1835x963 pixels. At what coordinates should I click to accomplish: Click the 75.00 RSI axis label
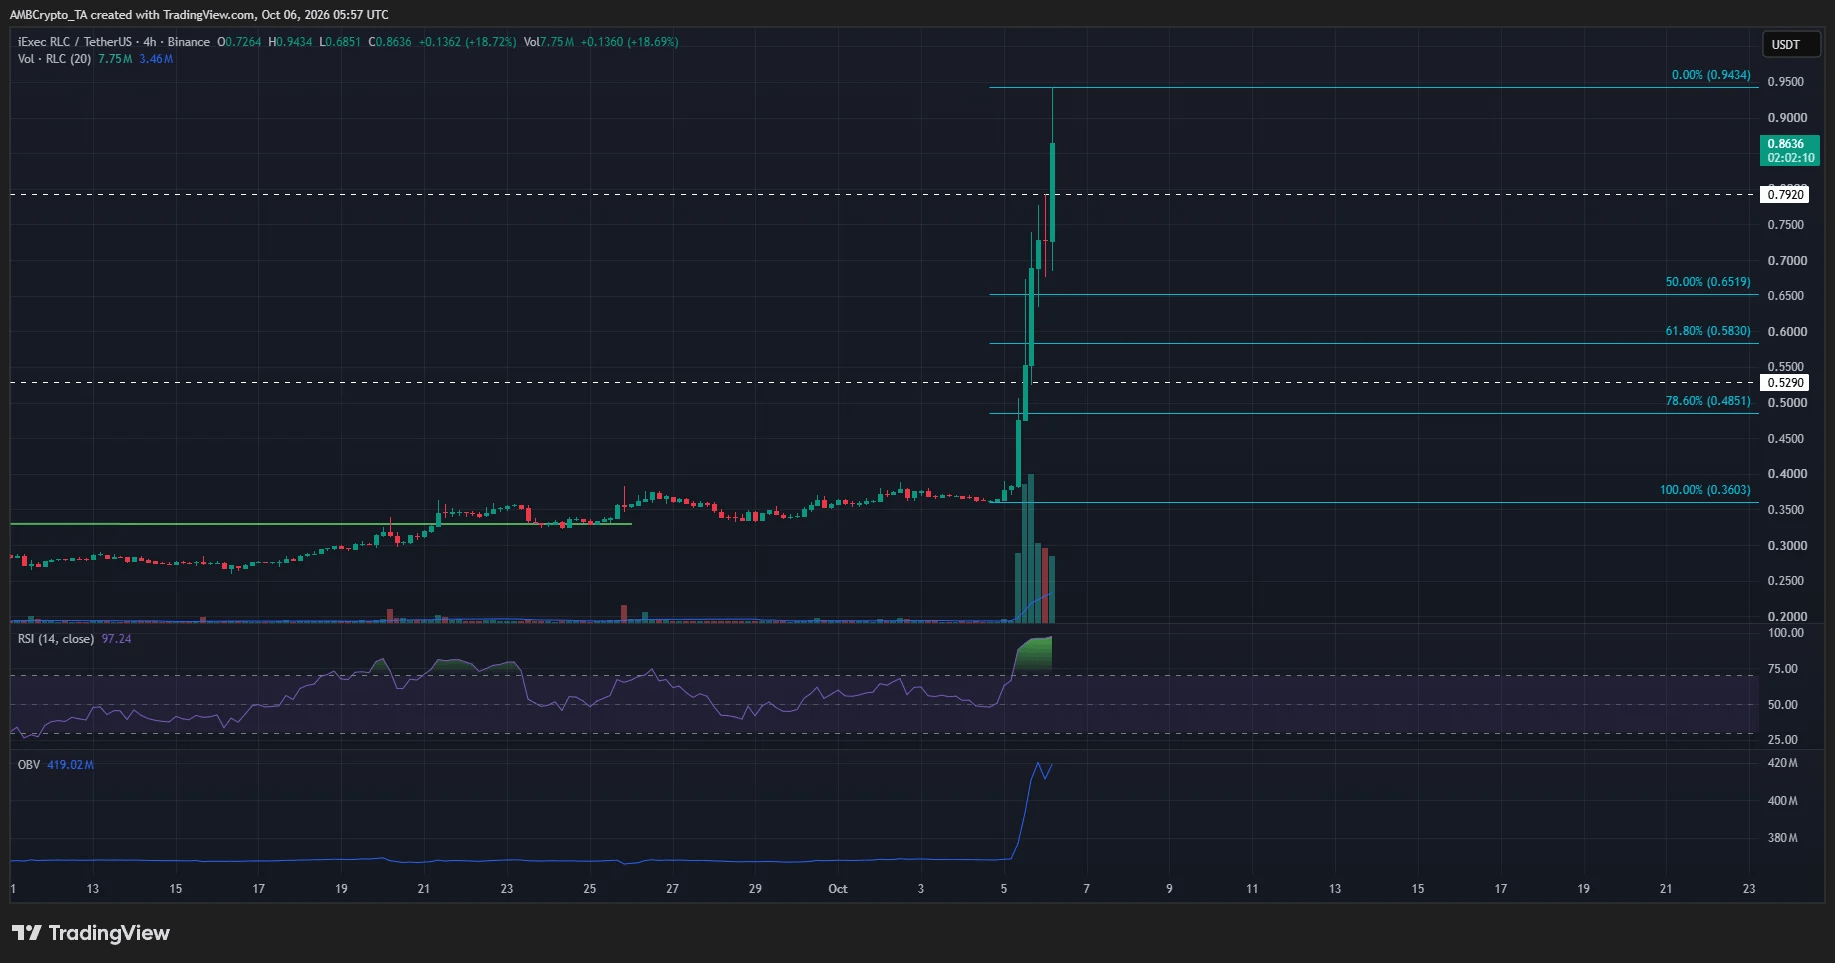coord(1782,669)
